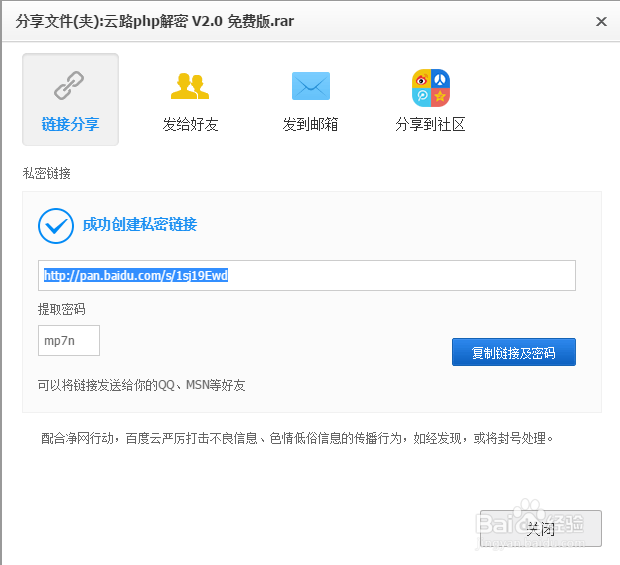Close the share dialog with the X
Screen dimensions: 620x565
[x=601, y=21]
